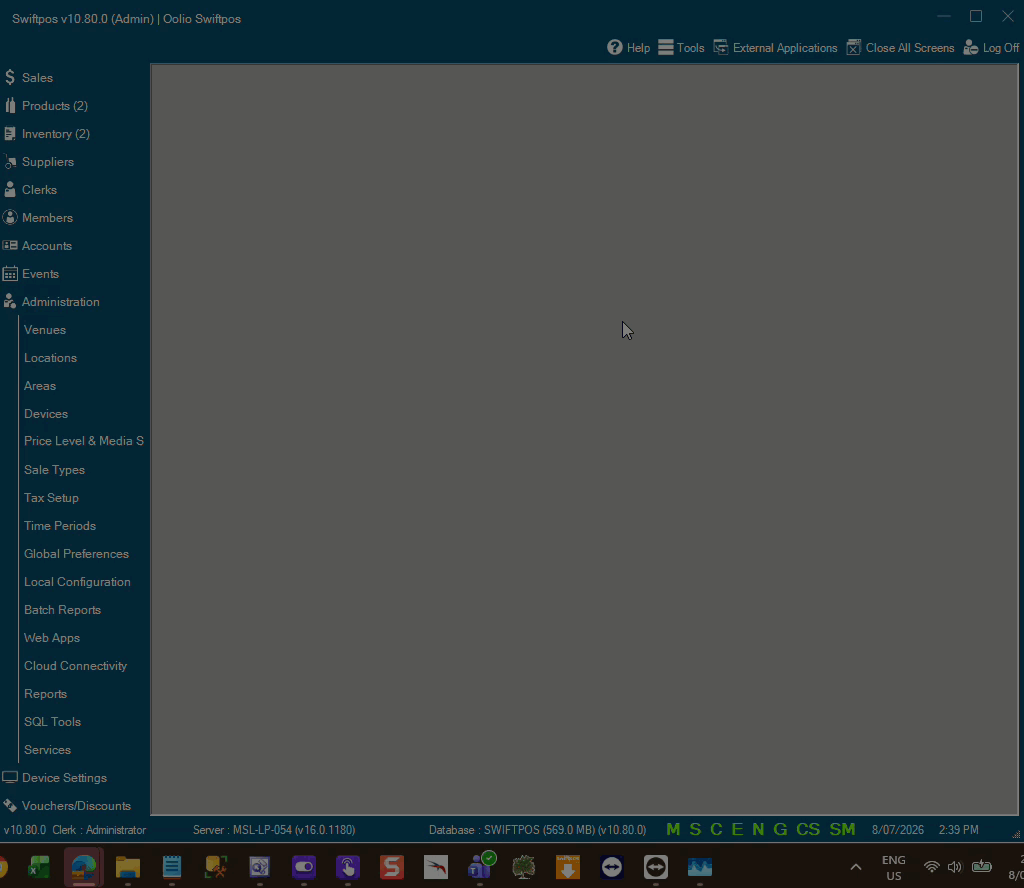The image size is (1024, 888).
Task: Click the ENG US language indicator
Action: point(893,868)
